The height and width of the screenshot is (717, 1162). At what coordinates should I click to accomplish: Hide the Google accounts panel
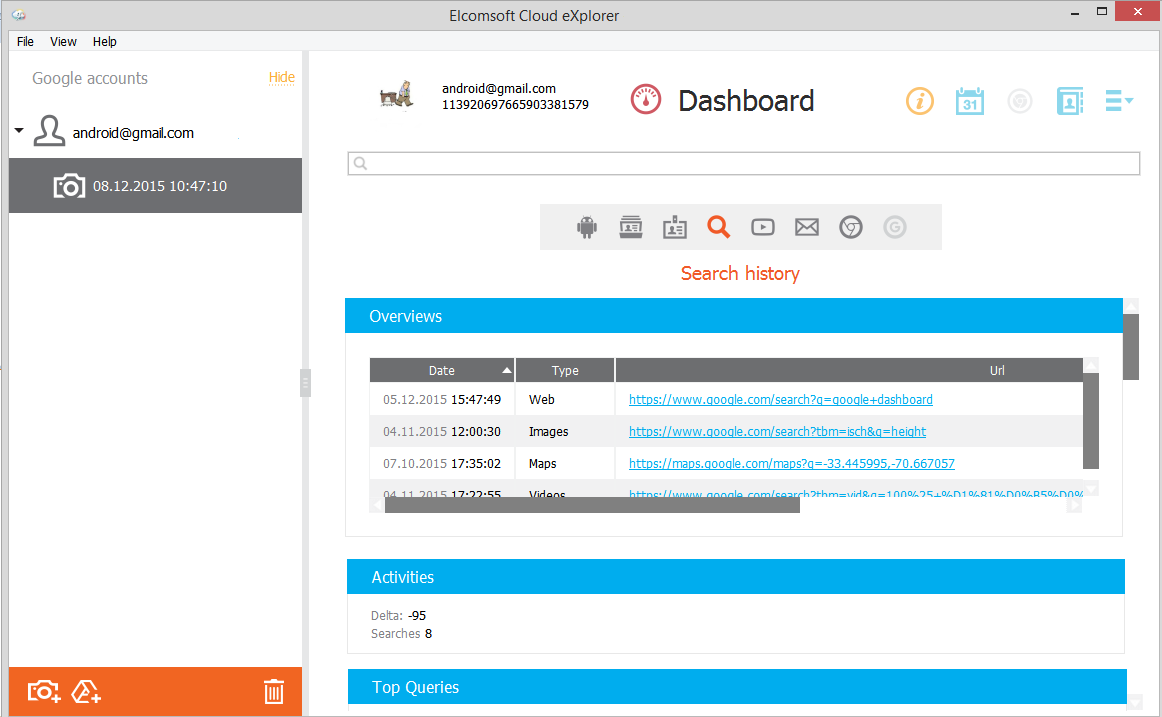point(282,77)
